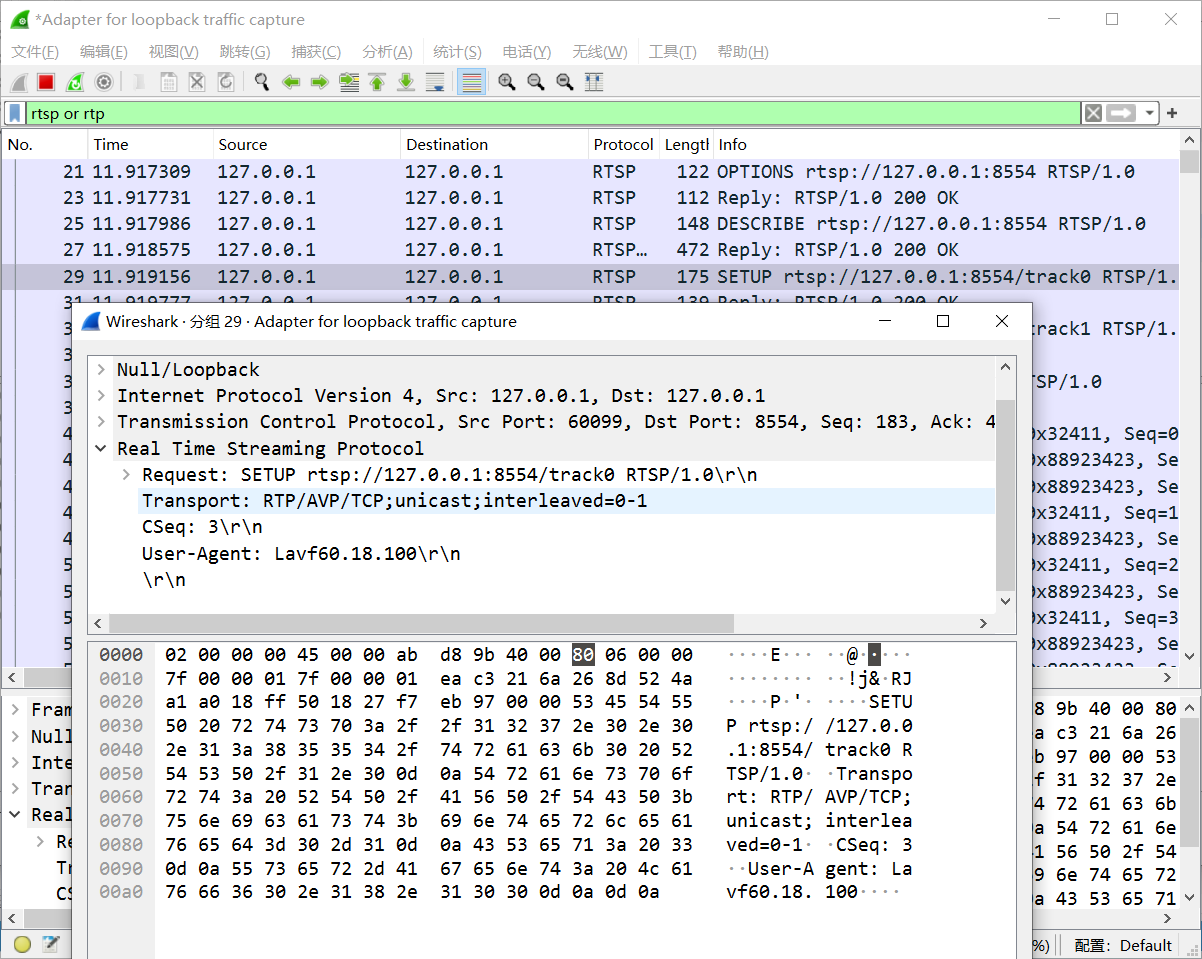Apply the display filter arrow button
Image resolution: width=1202 pixels, height=959 pixels.
click(x=1122, y=113)
